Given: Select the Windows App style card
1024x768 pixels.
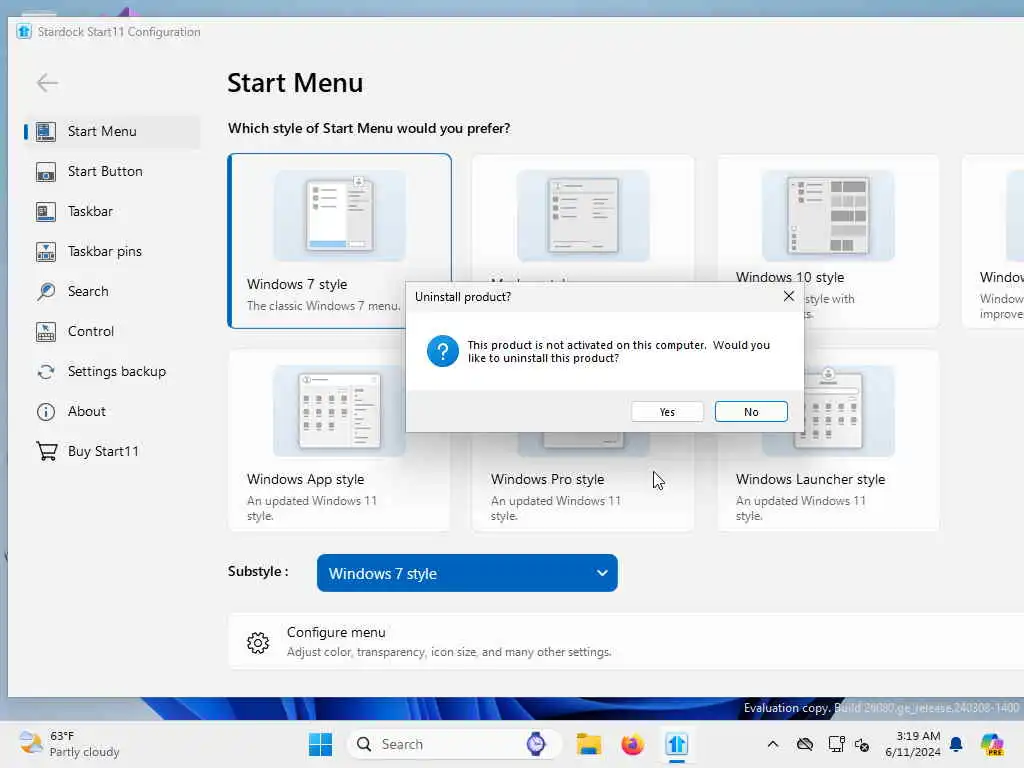Looking at the screenshot, I should tap(339, 441).
